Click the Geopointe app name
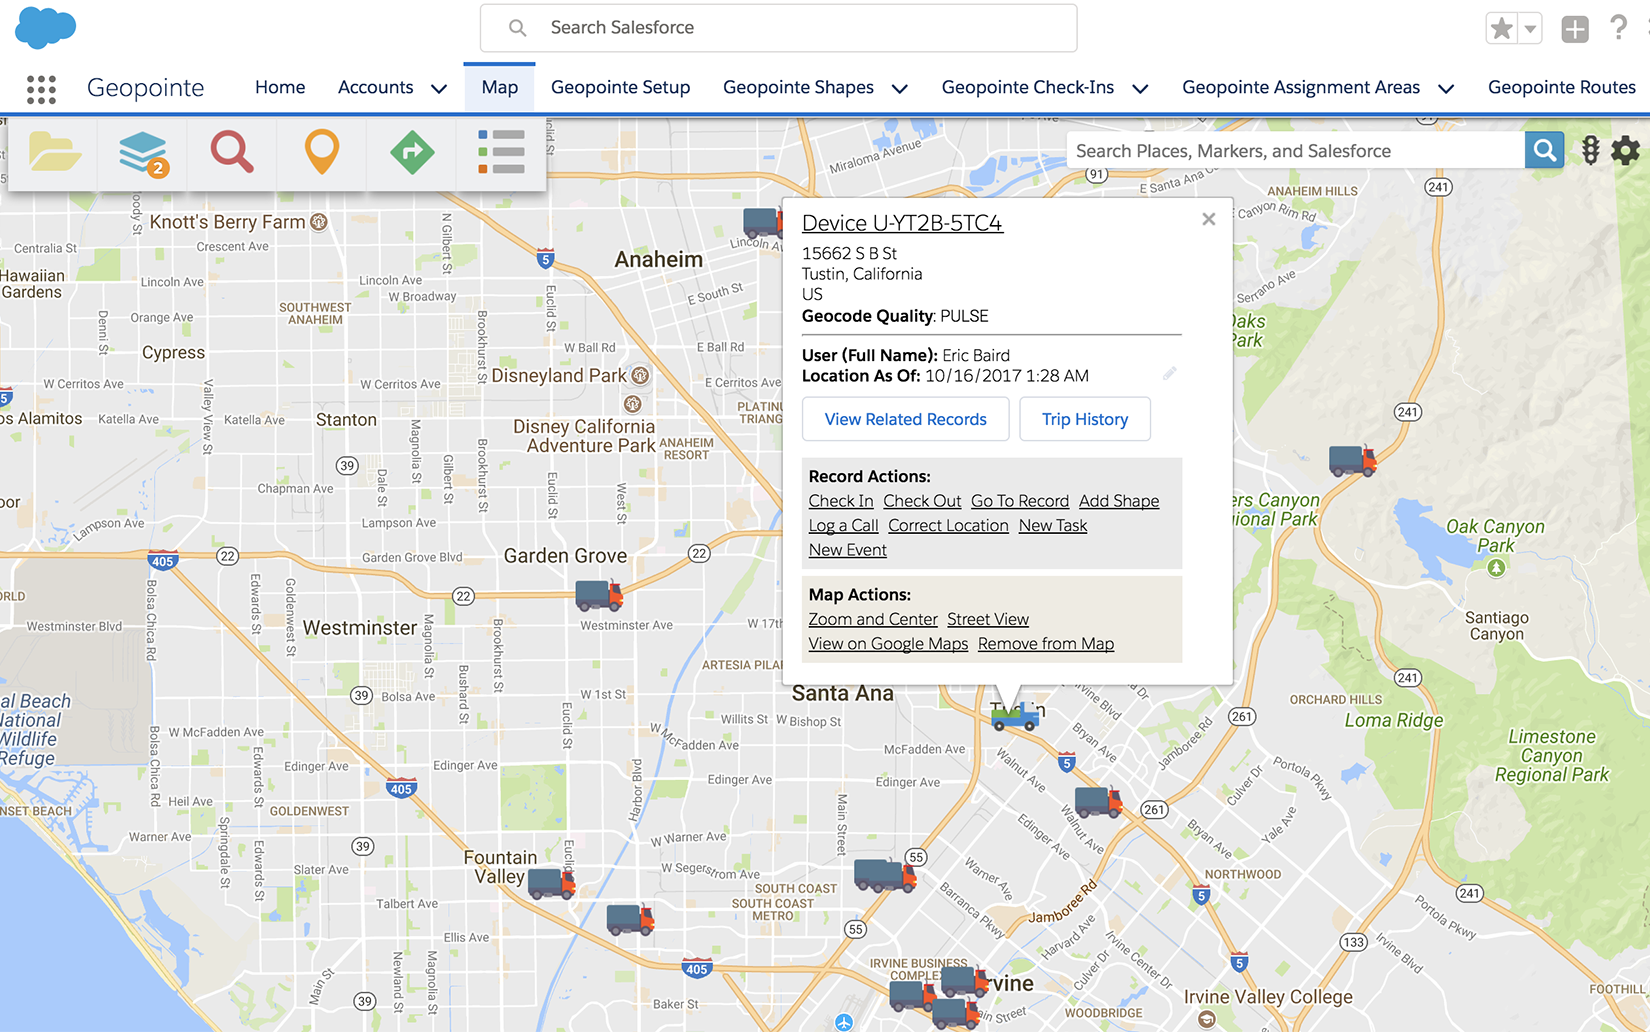 (146, 88)
